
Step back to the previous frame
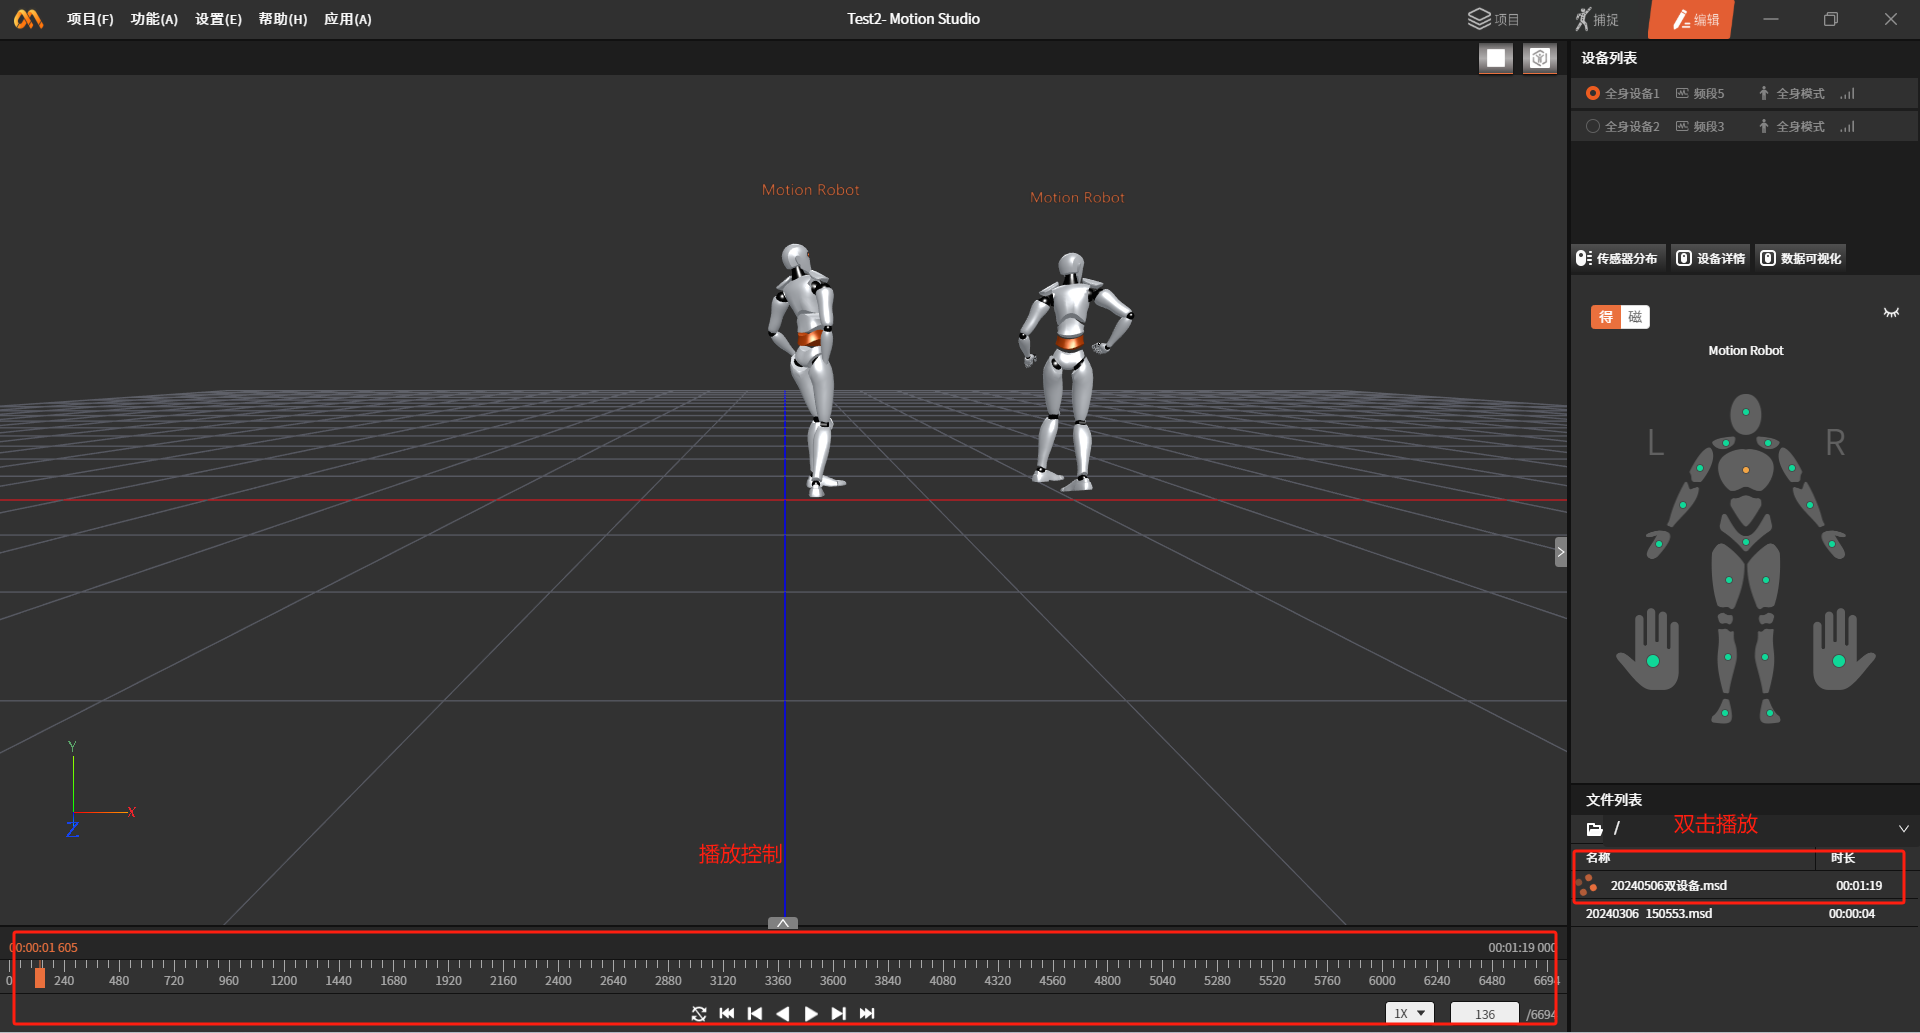click(755, 1014)
